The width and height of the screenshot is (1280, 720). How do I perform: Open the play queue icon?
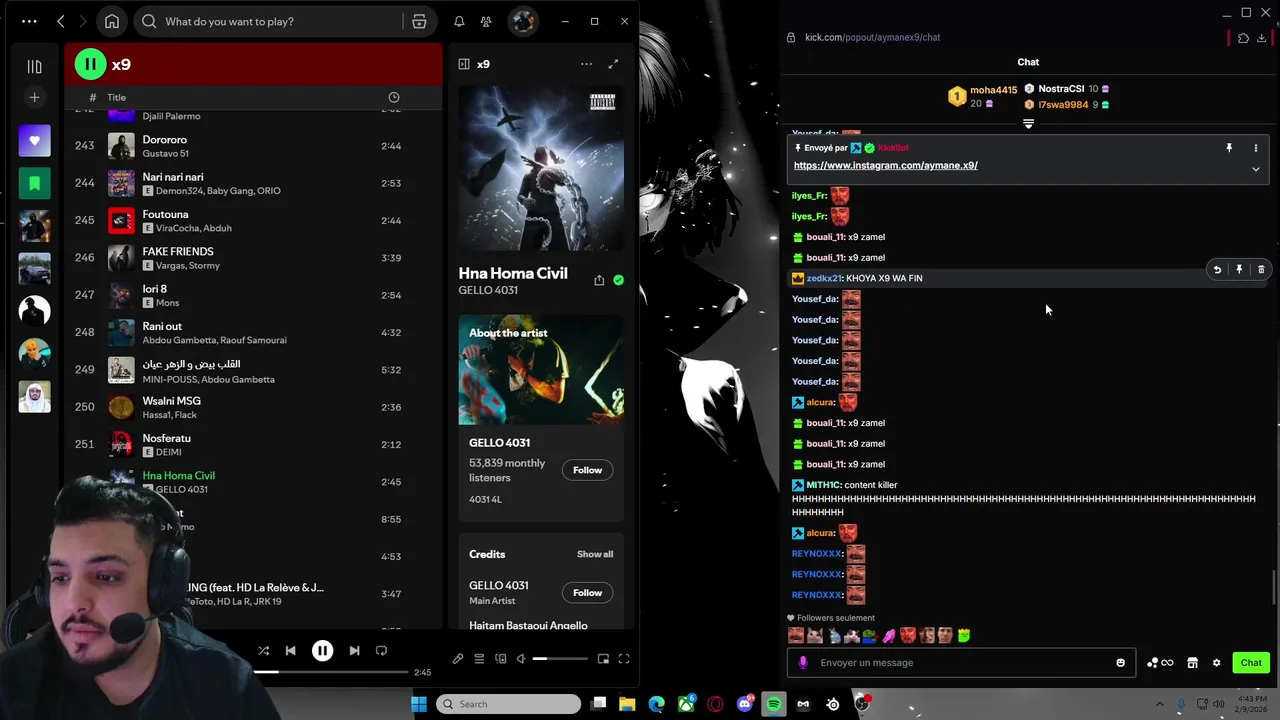(x=479, y=659)
